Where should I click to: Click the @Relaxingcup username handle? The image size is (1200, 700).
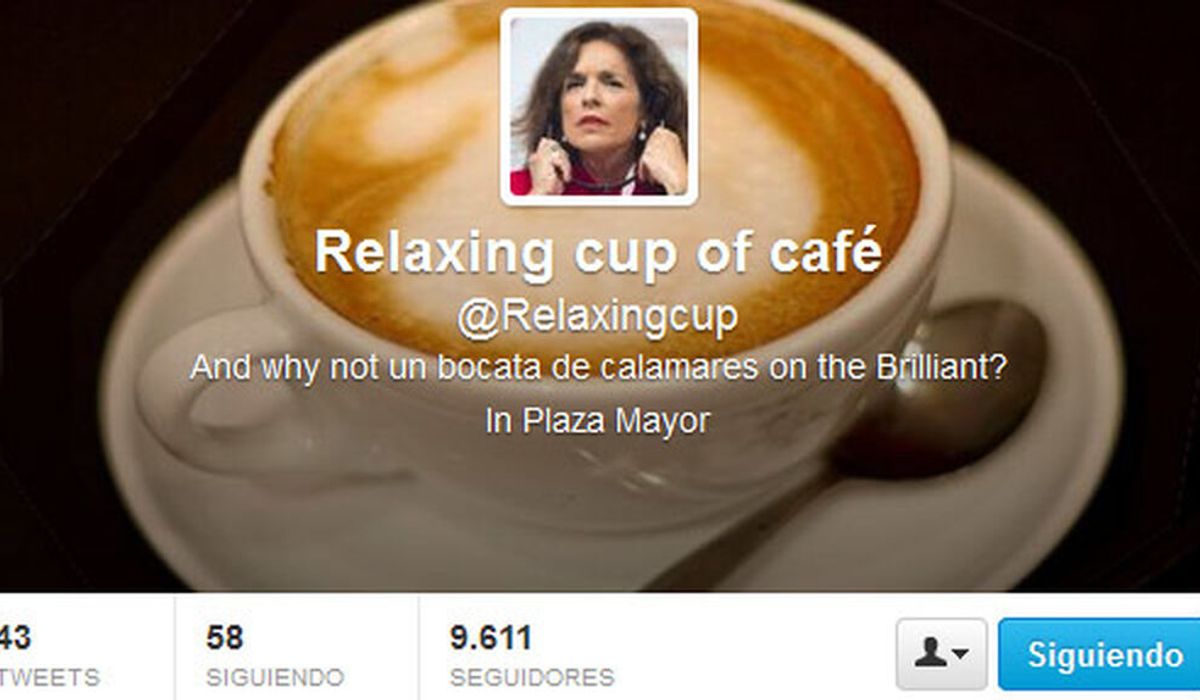coord(598,318)
